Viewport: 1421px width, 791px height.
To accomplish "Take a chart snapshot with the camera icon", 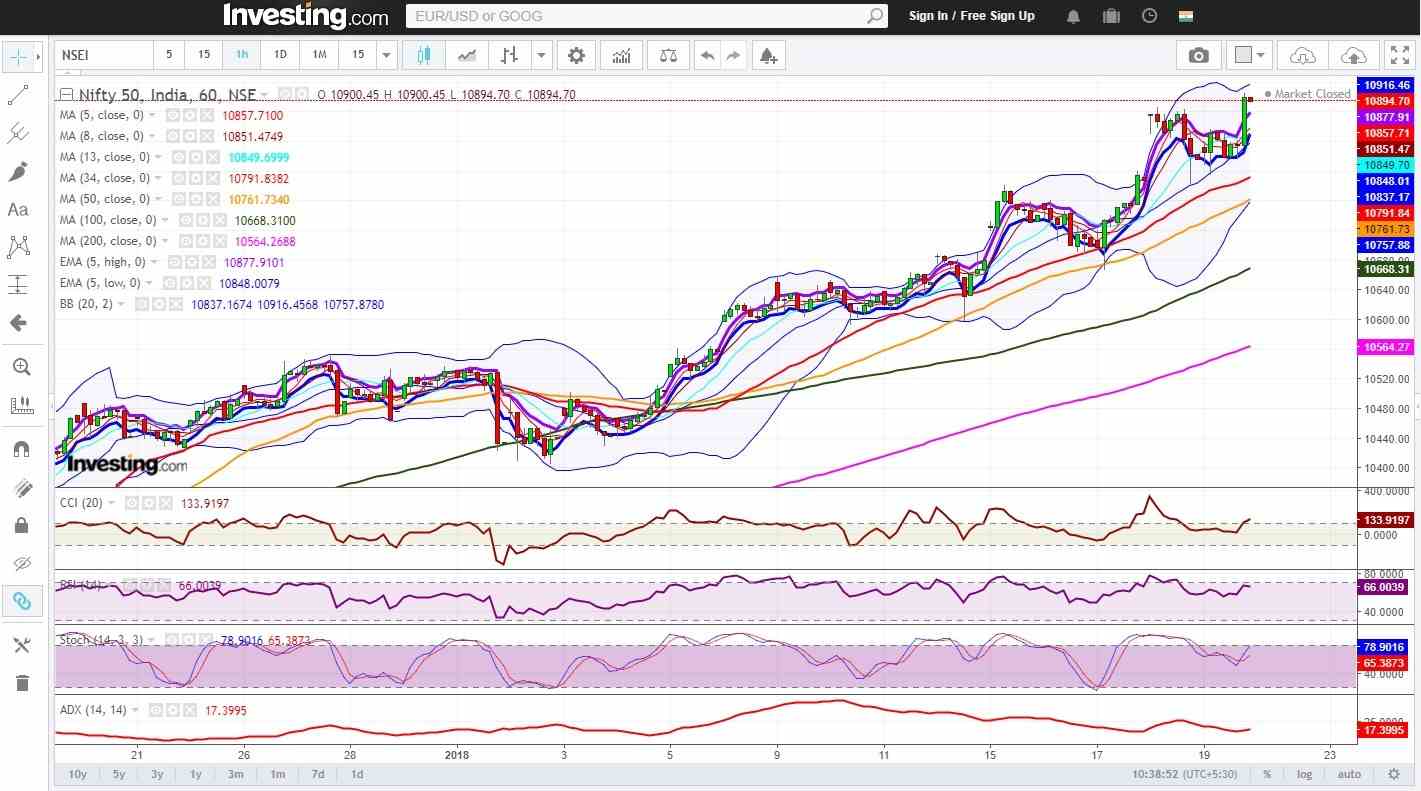I will [x=1198, y=56].
